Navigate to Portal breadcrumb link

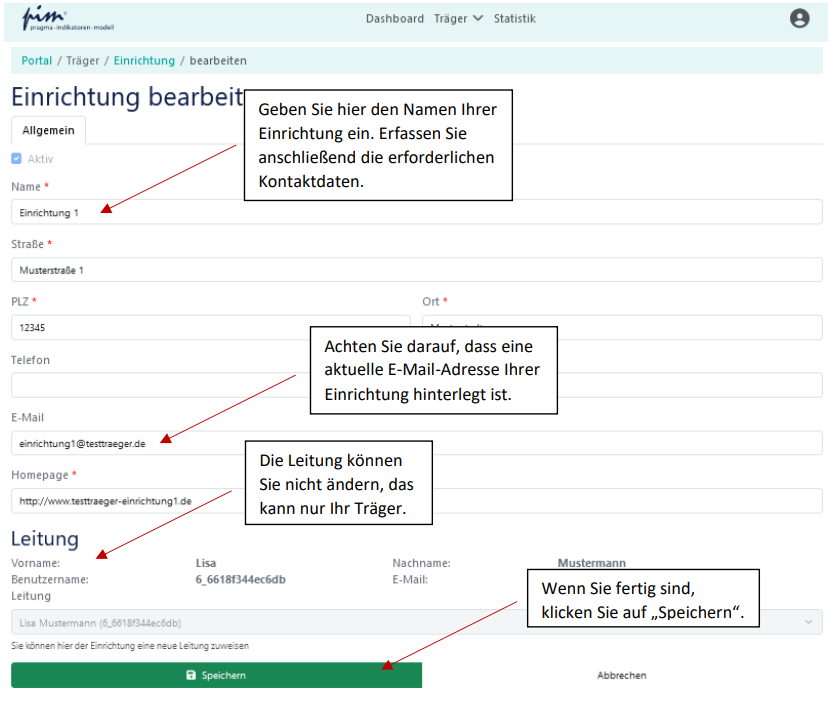pos(37,61)
